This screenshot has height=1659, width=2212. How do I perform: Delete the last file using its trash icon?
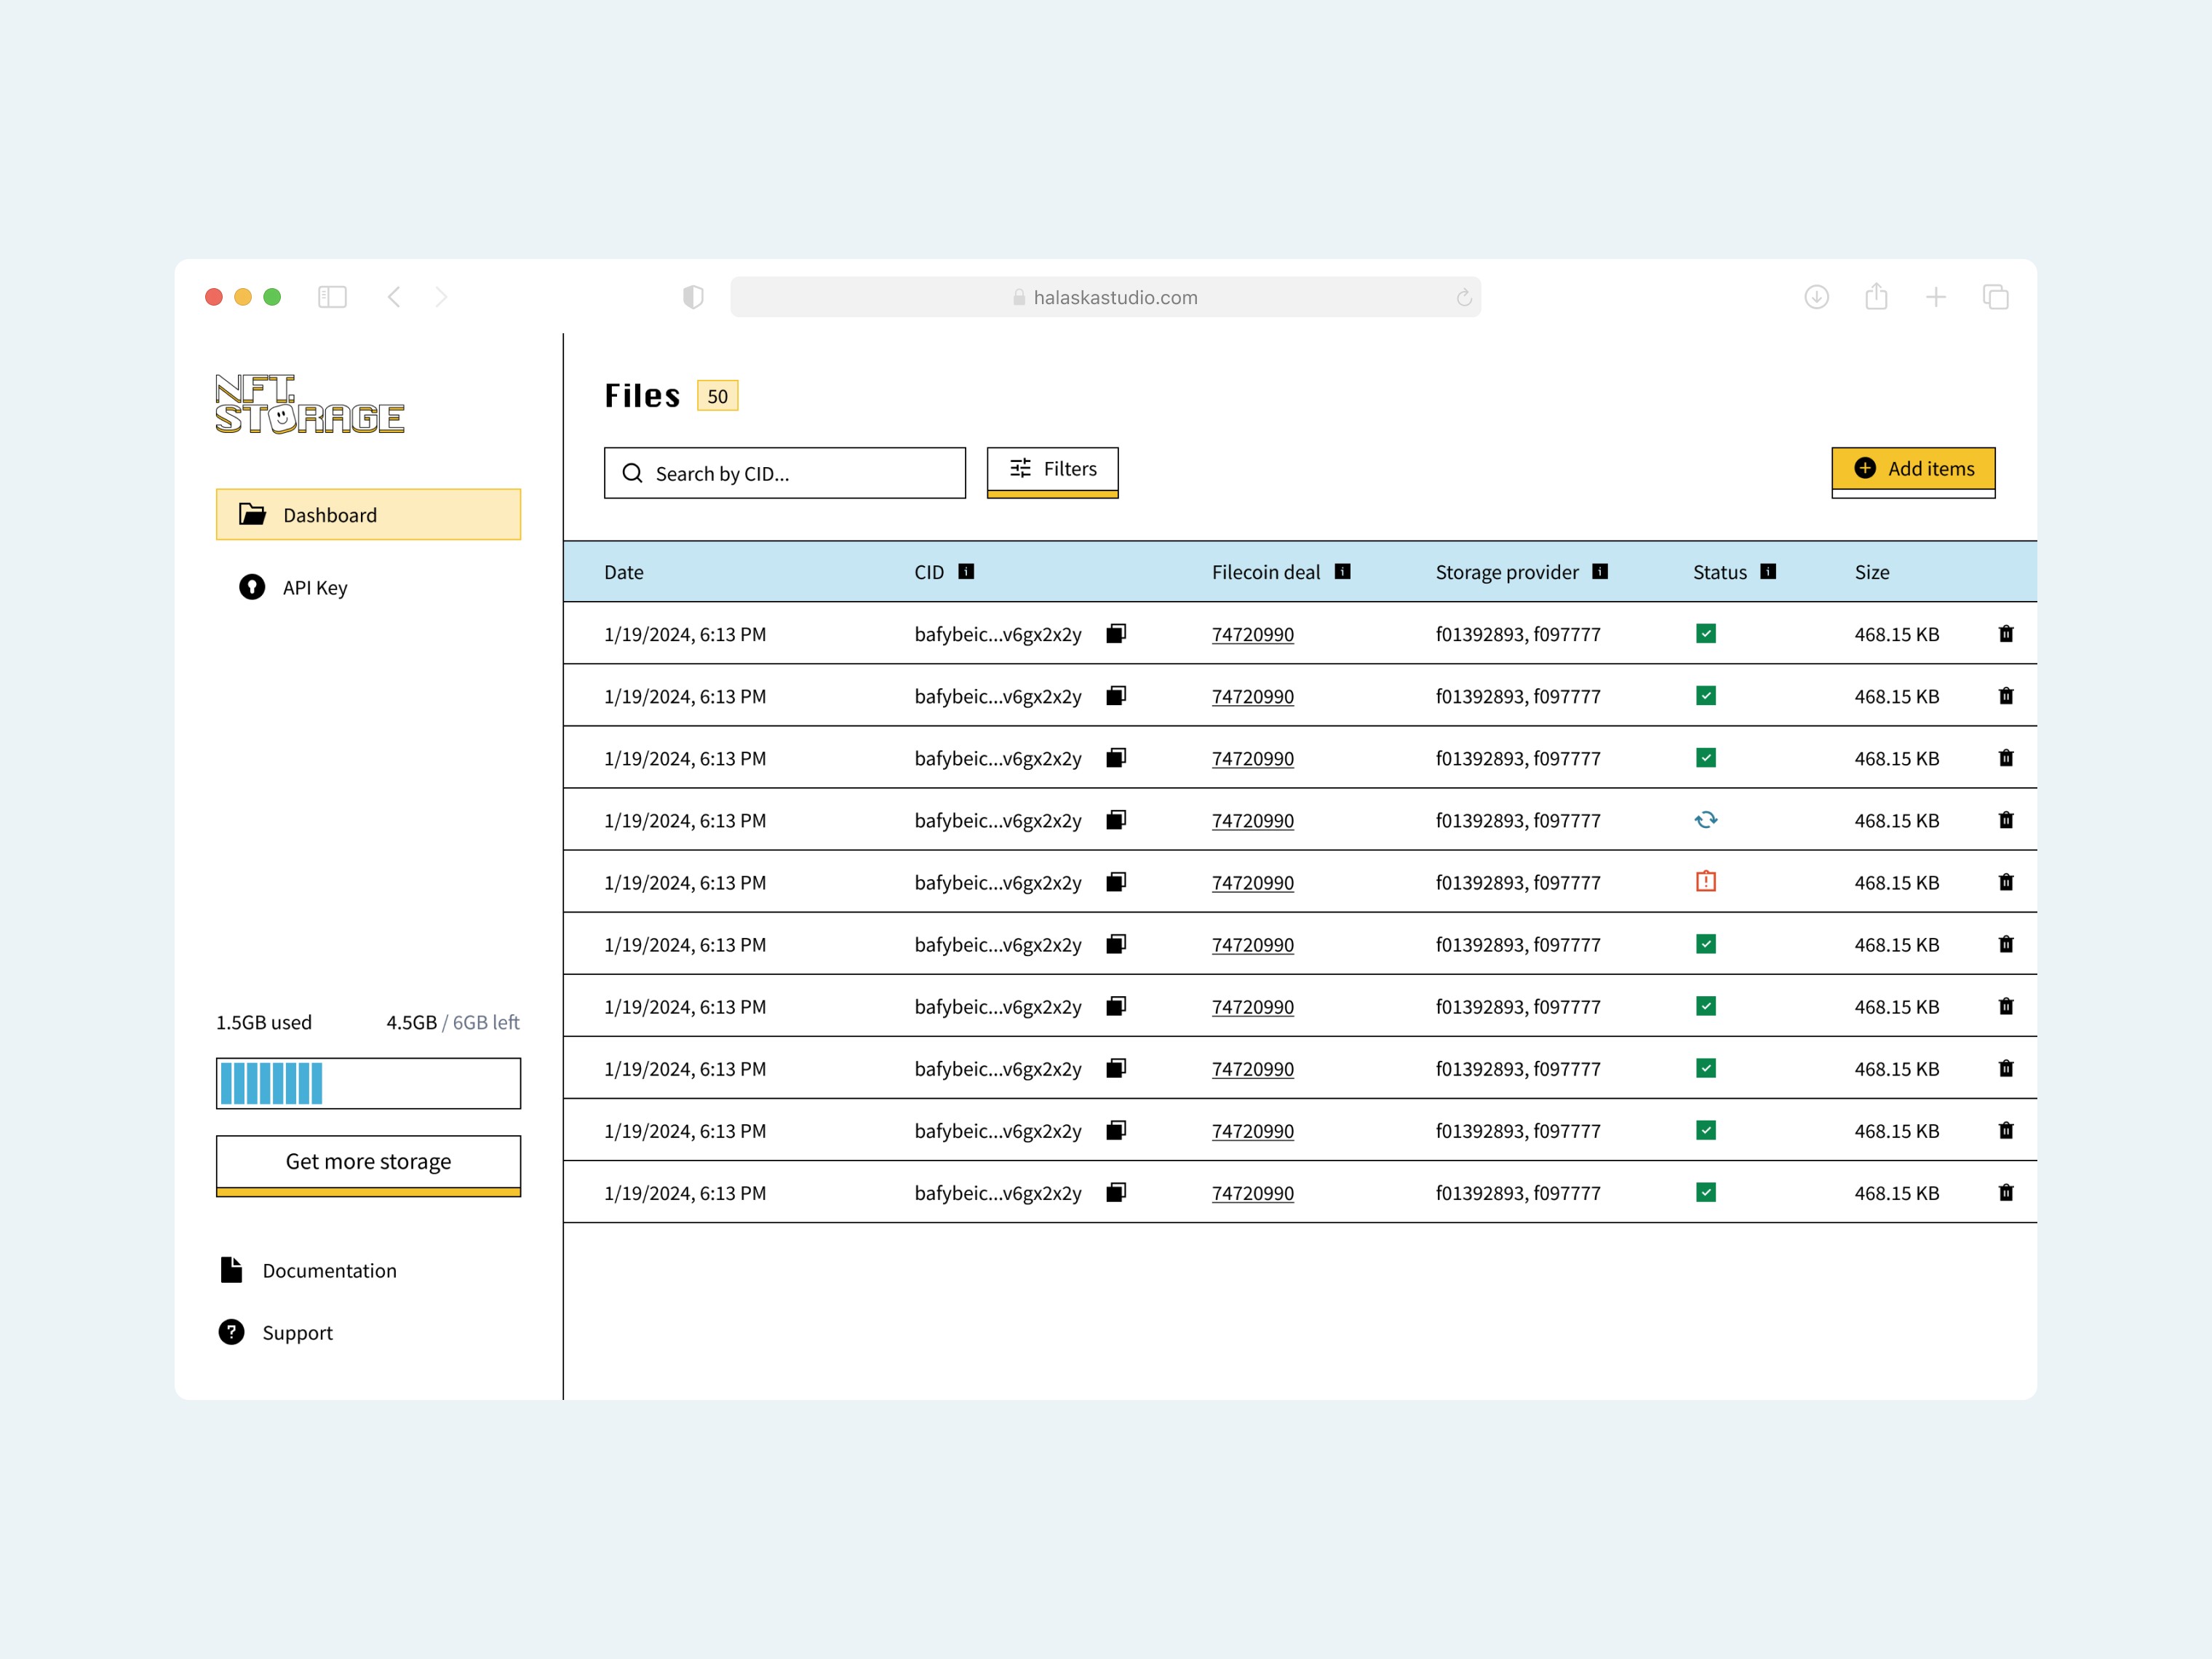click(x=2007, y=1192)
